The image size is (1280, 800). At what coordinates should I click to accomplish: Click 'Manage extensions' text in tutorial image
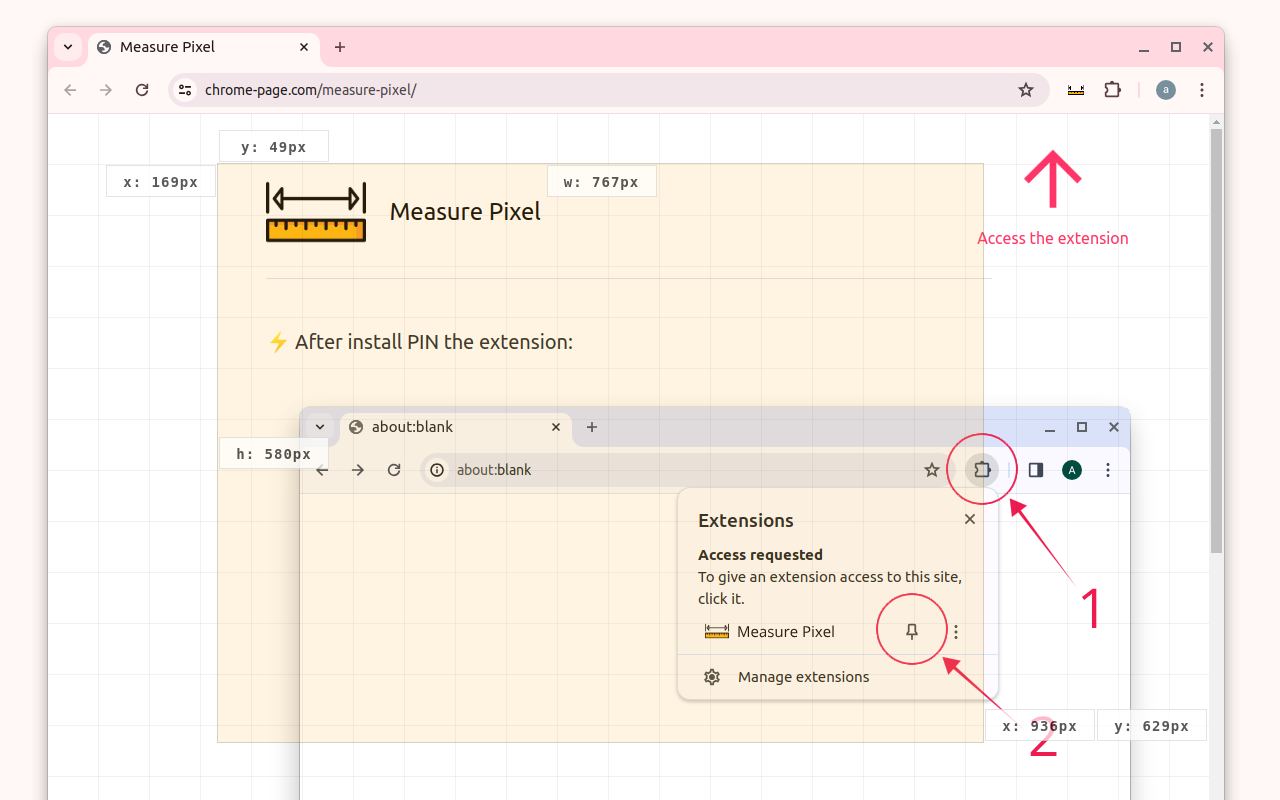(x=804, y=677)
